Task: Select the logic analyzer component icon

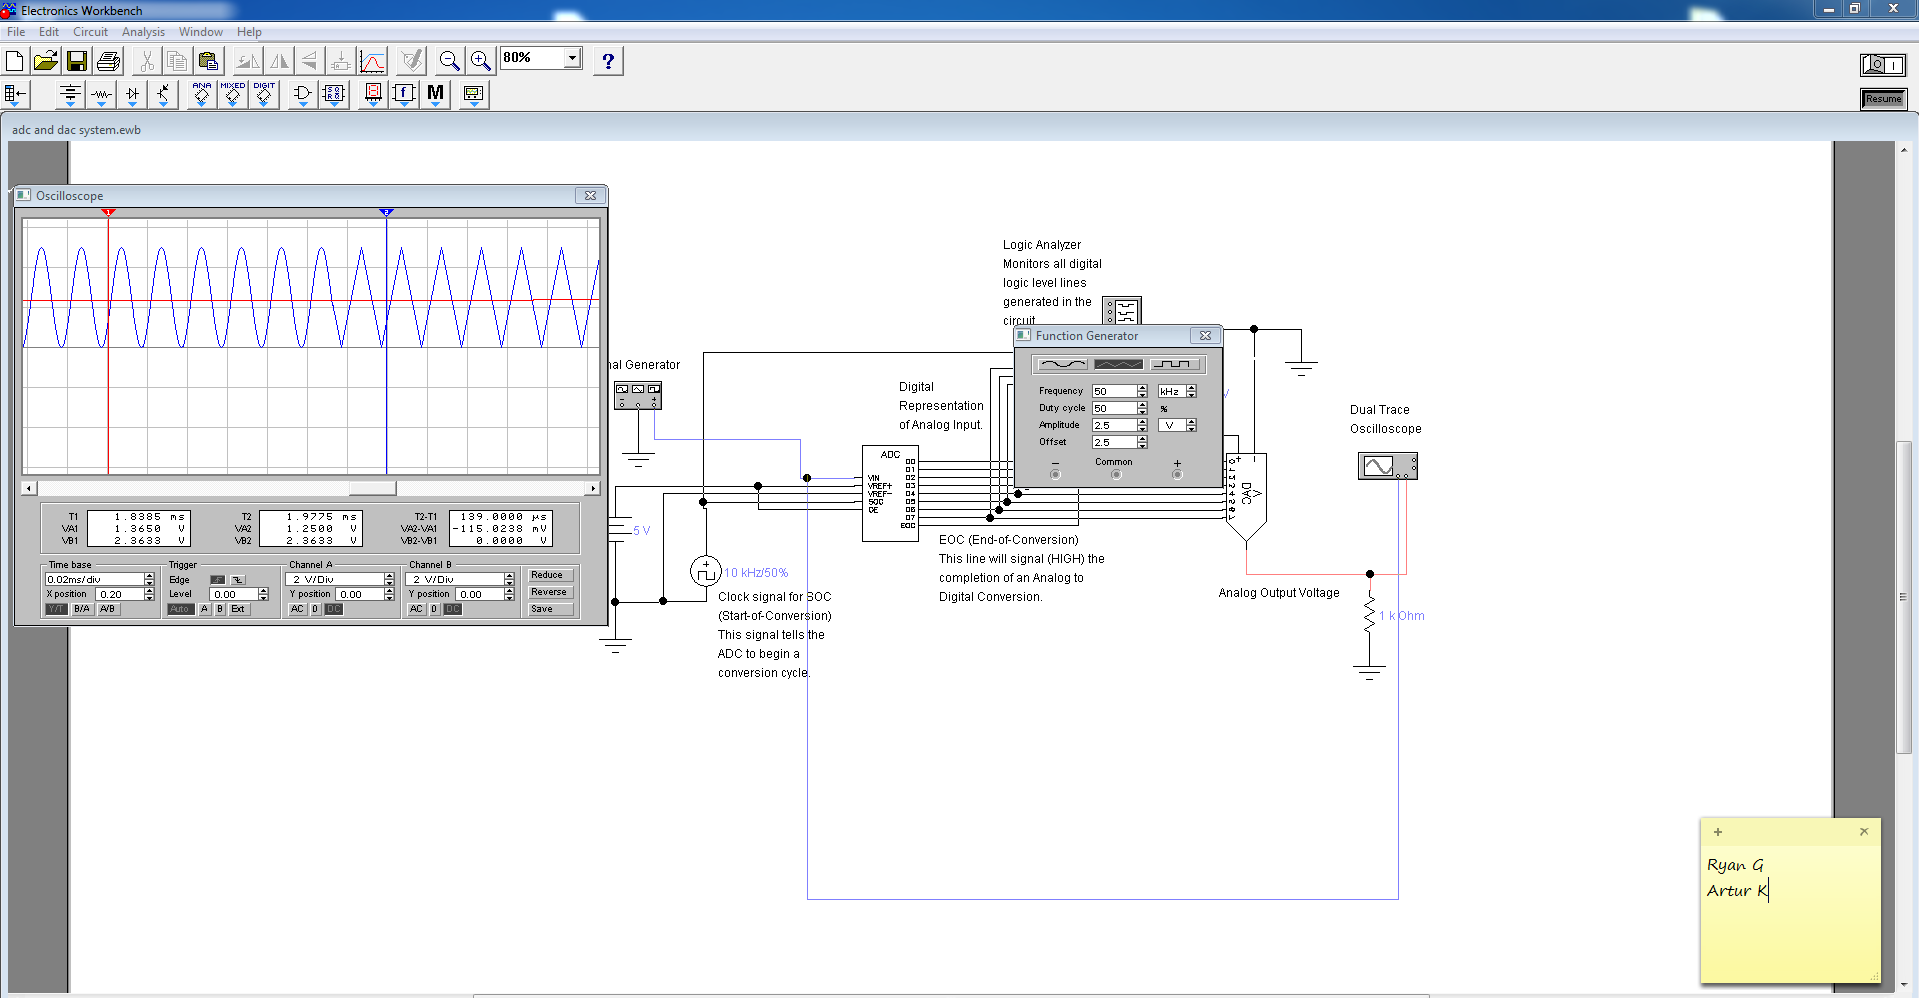Action: click(x=1121, y=310)
